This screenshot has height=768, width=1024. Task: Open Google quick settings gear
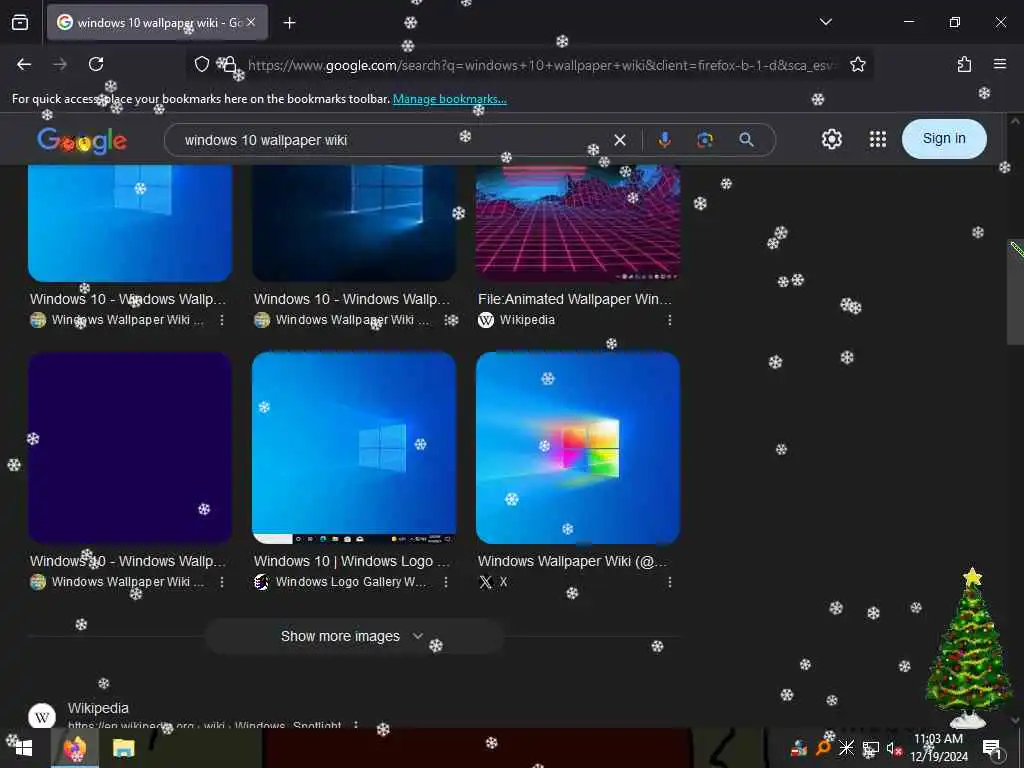[x=831, y=139]
